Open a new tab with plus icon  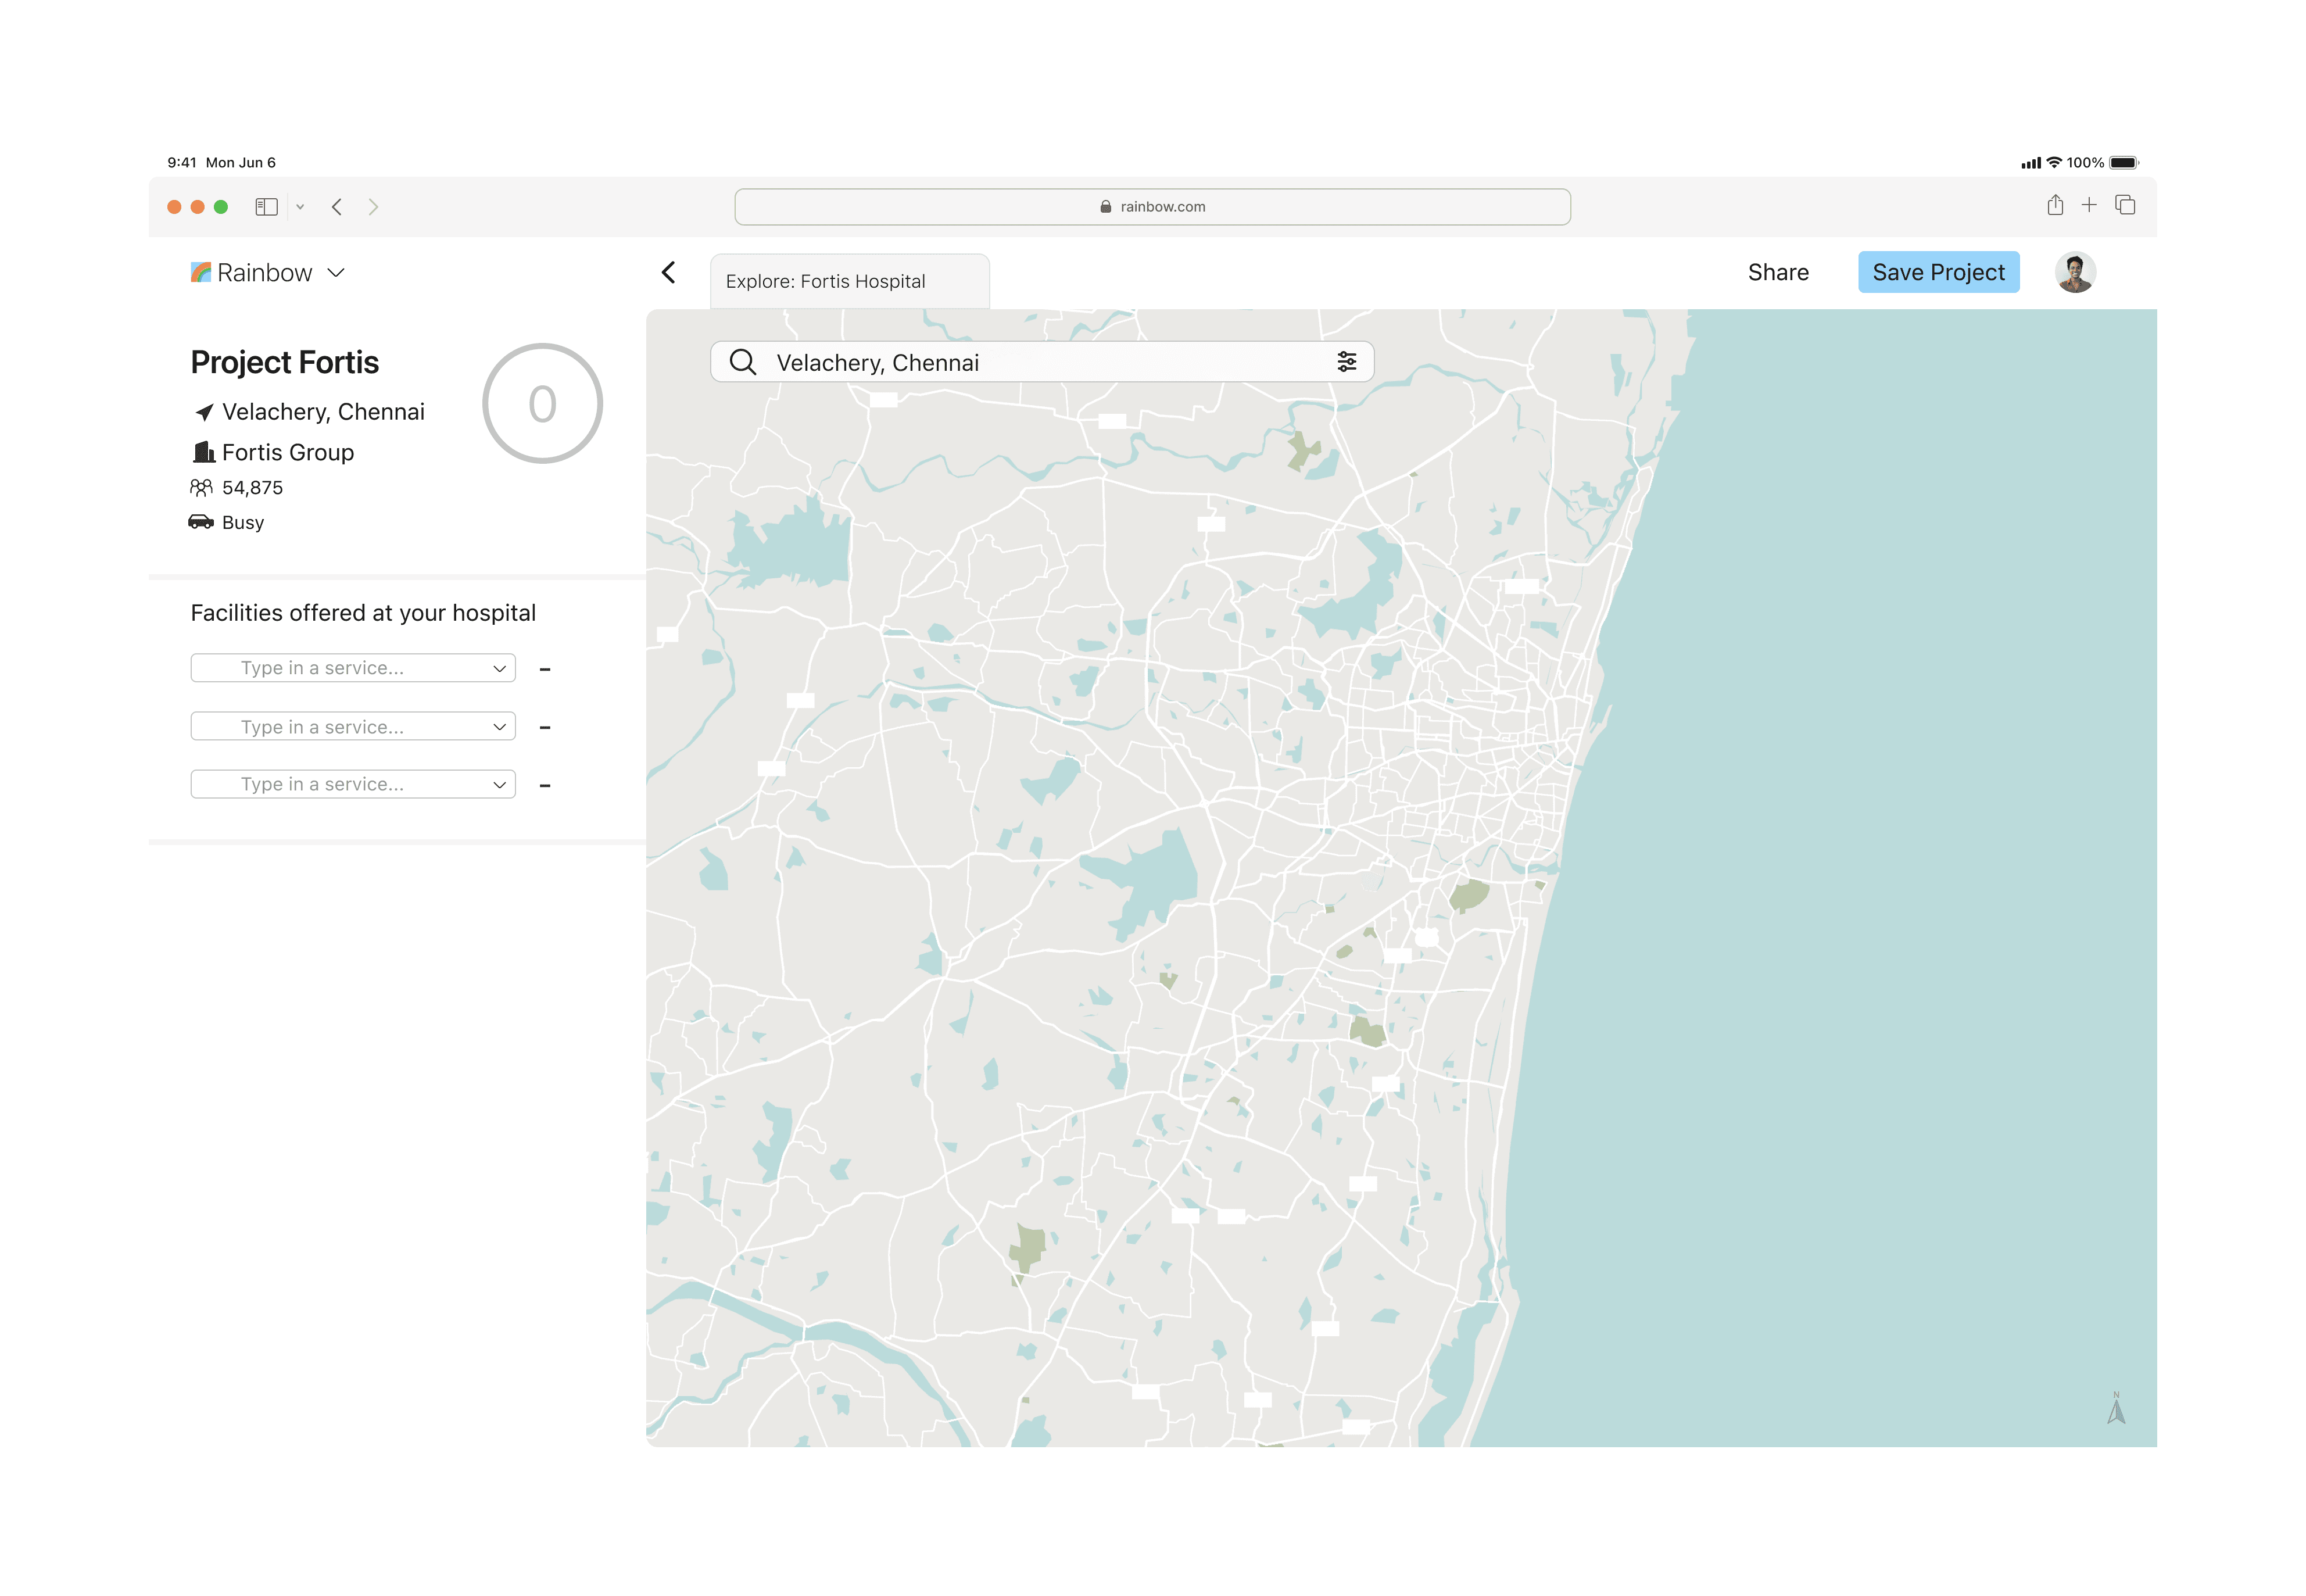[x=2088, y=206]
